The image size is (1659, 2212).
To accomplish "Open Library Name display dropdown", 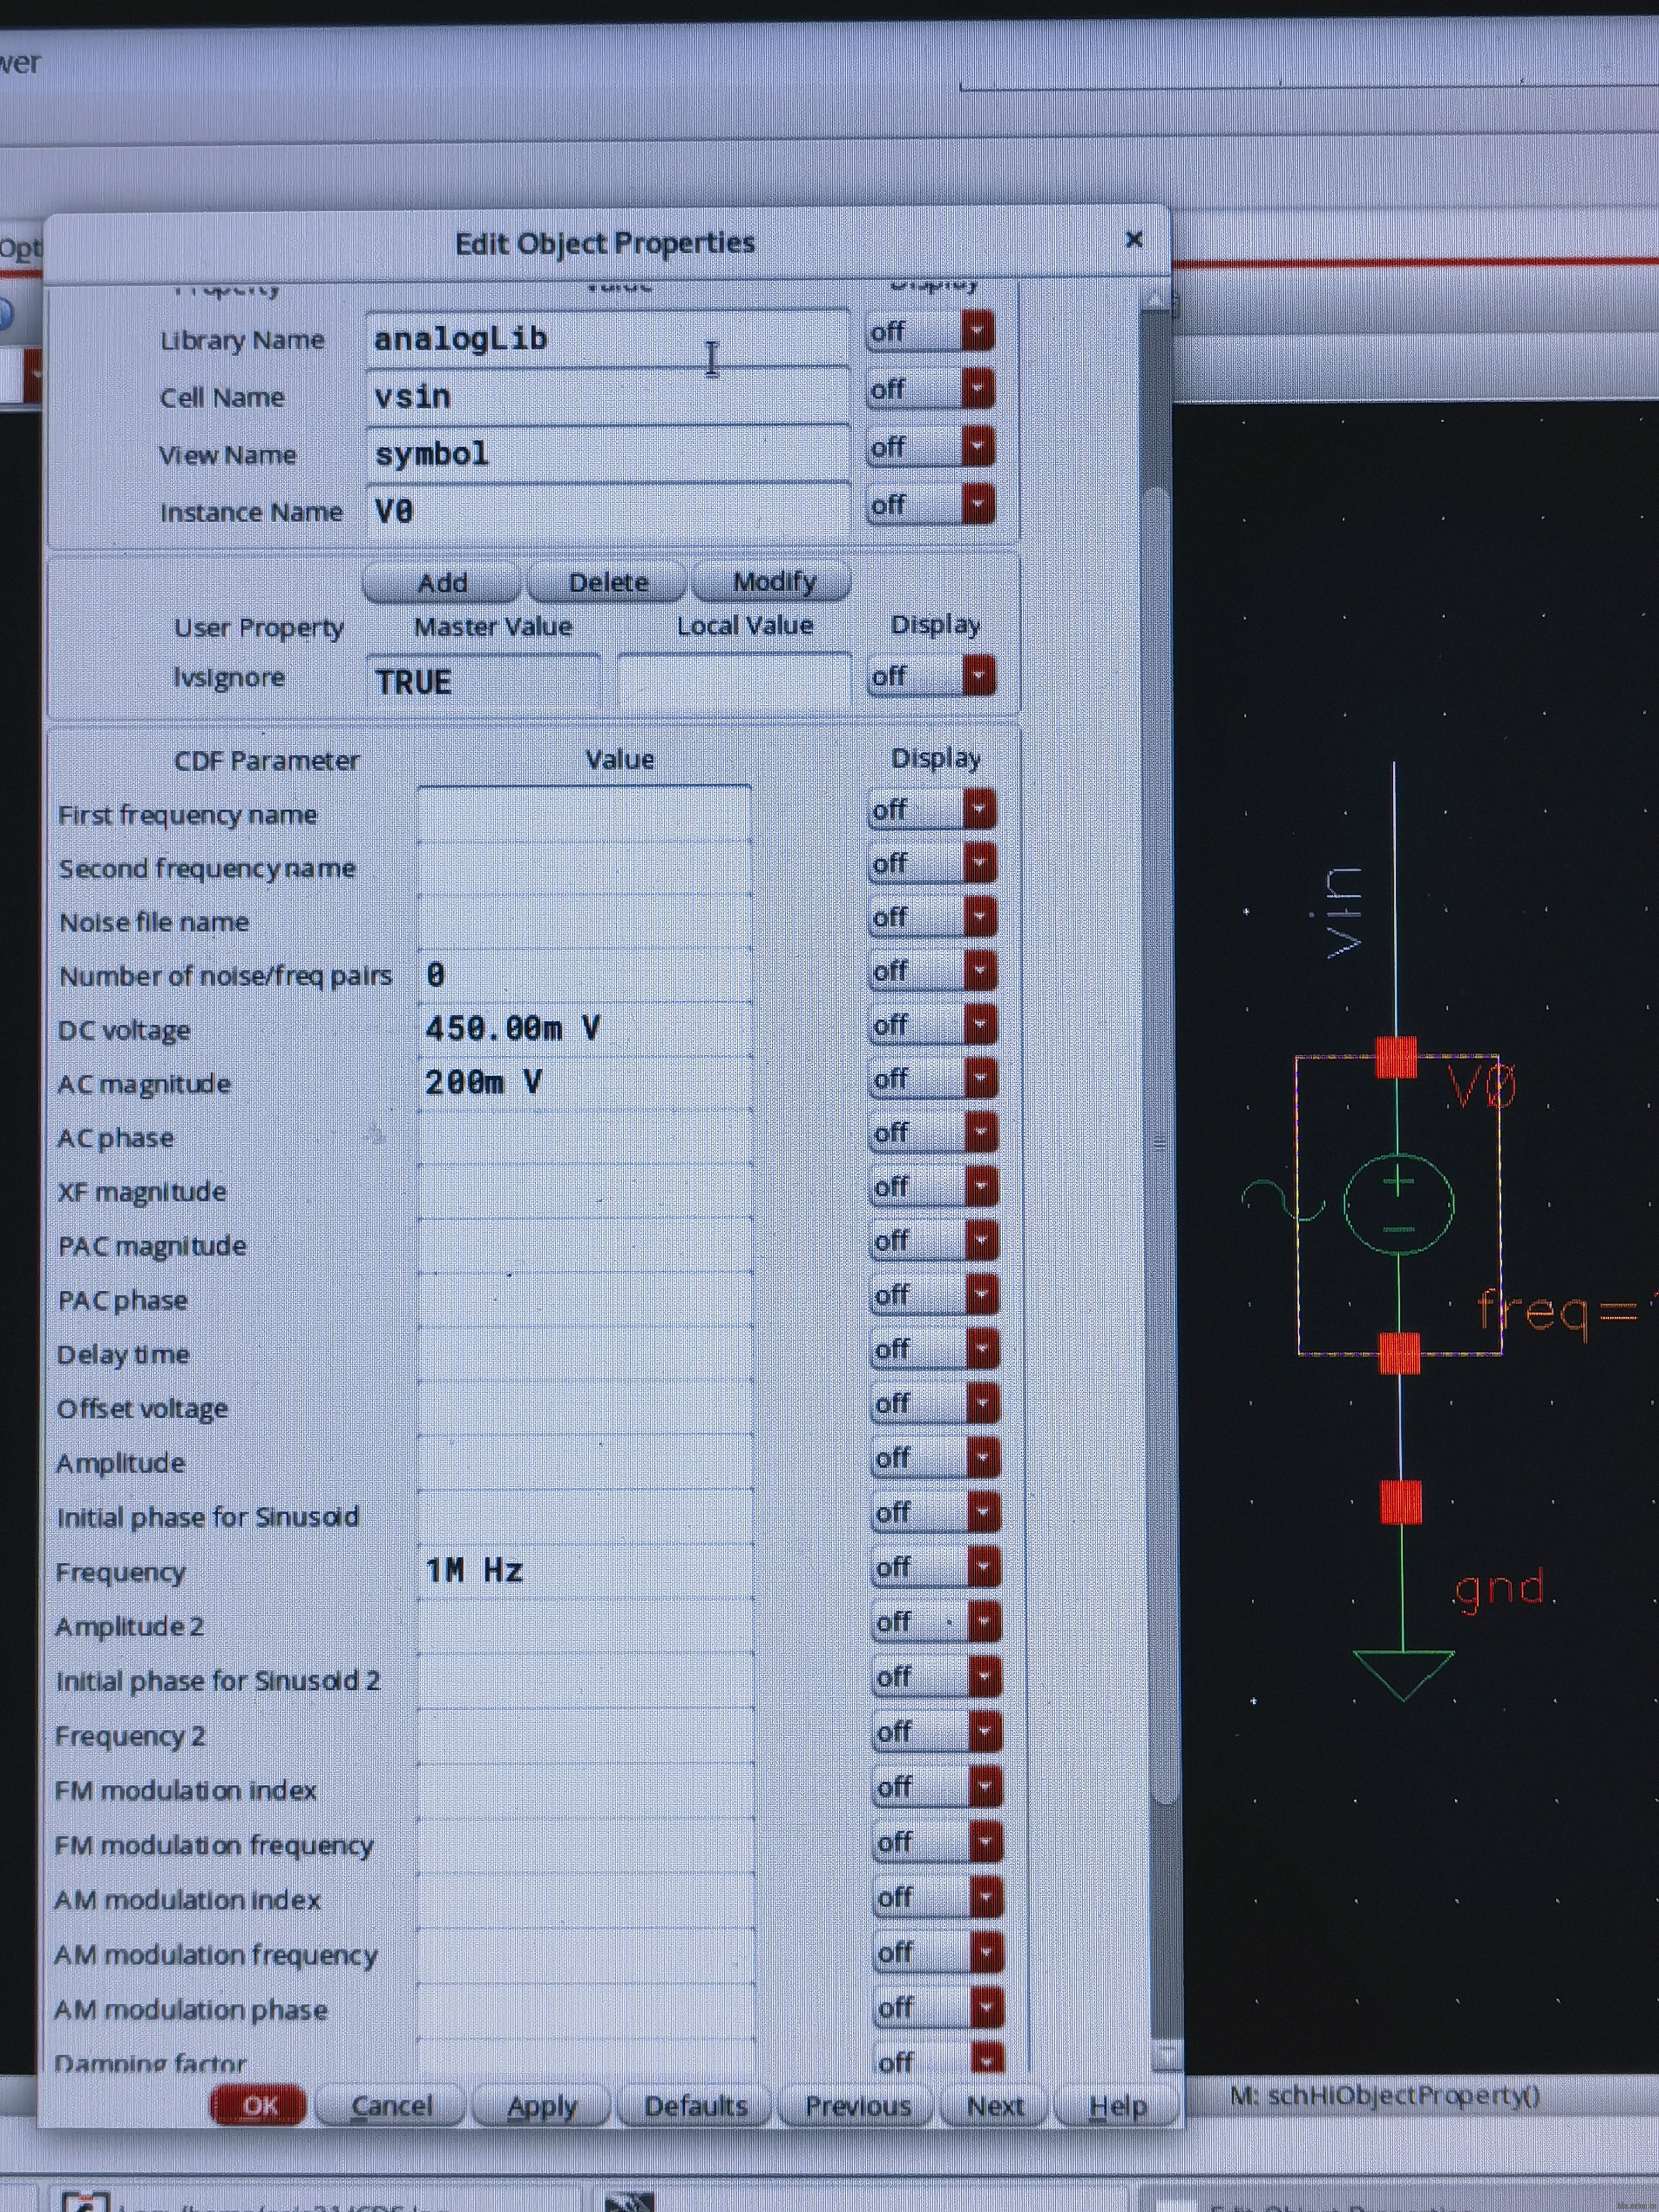I will pyautogui.click(x=930, y=331).
